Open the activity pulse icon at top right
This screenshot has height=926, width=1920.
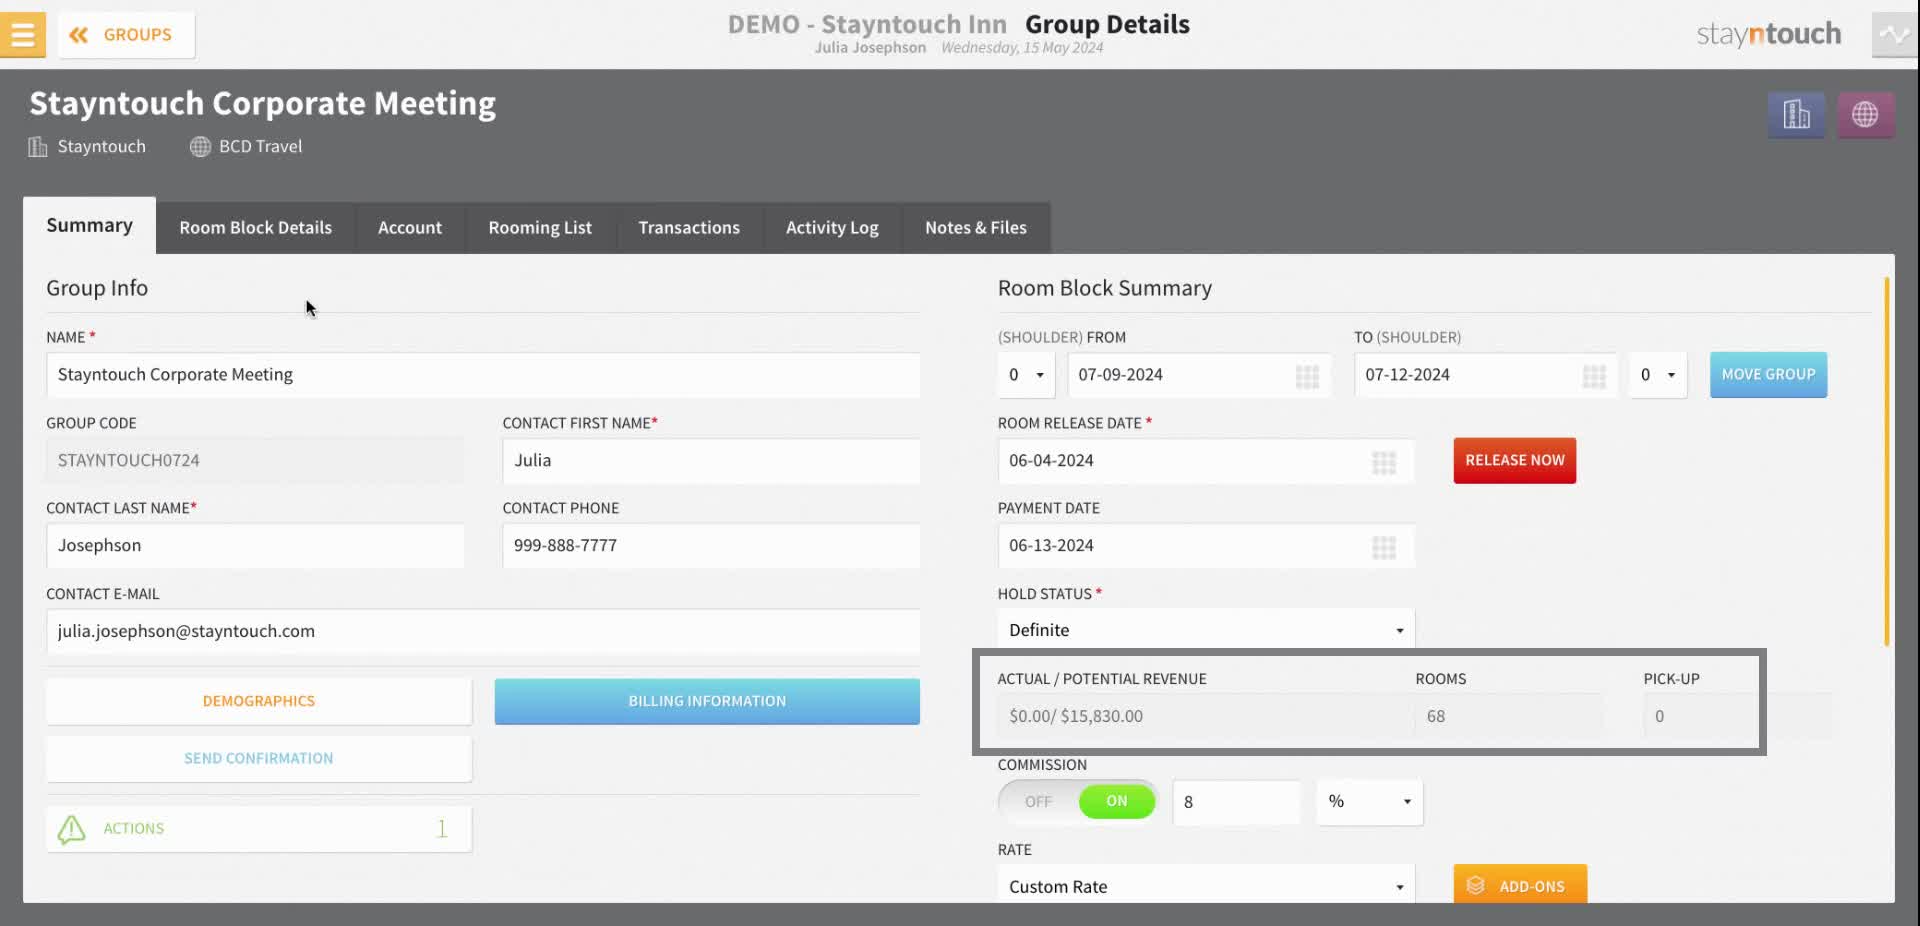[1894, 35]
